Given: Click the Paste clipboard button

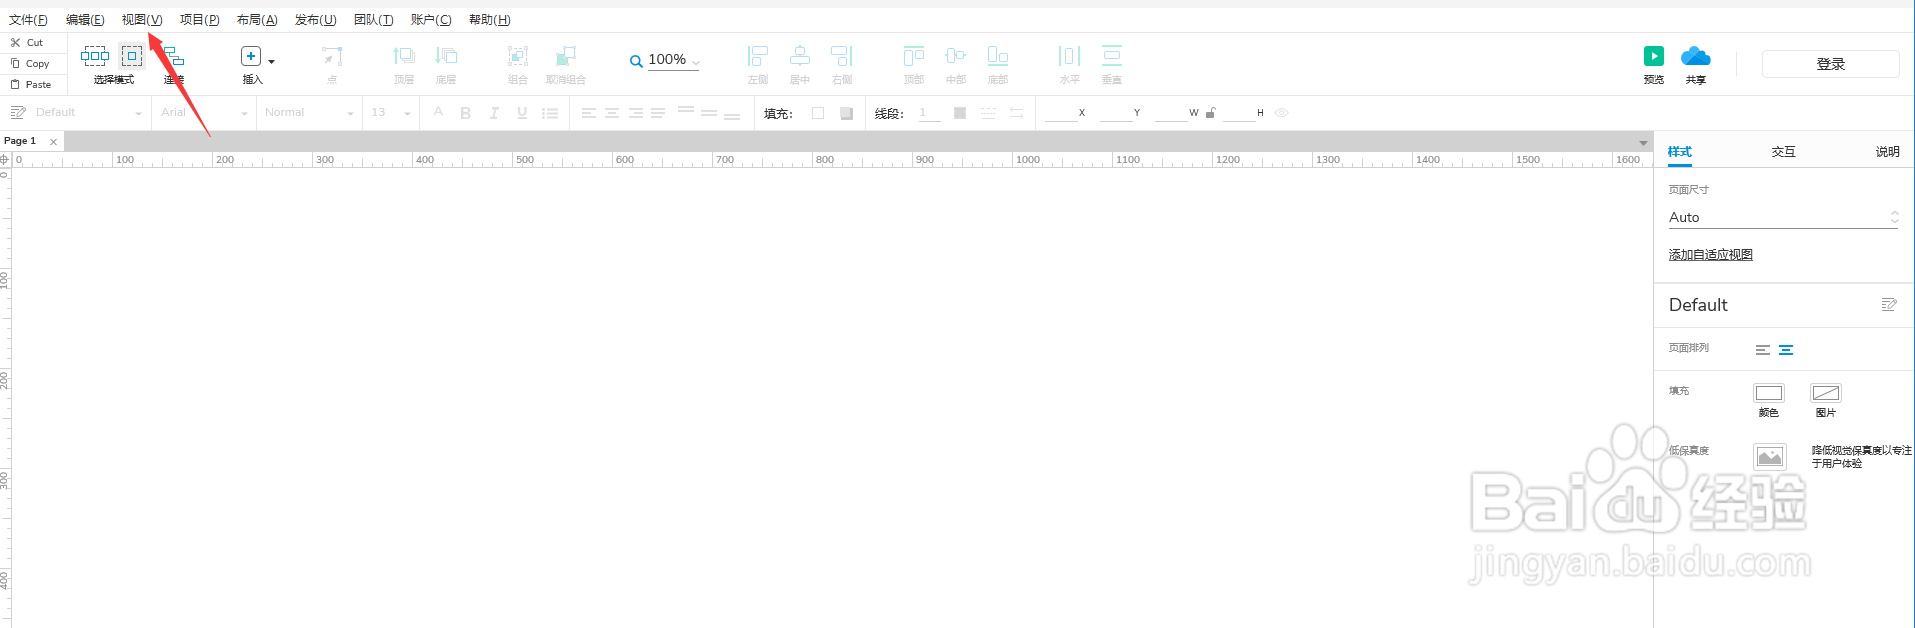Looking at the screenshot, I should 31,85.
